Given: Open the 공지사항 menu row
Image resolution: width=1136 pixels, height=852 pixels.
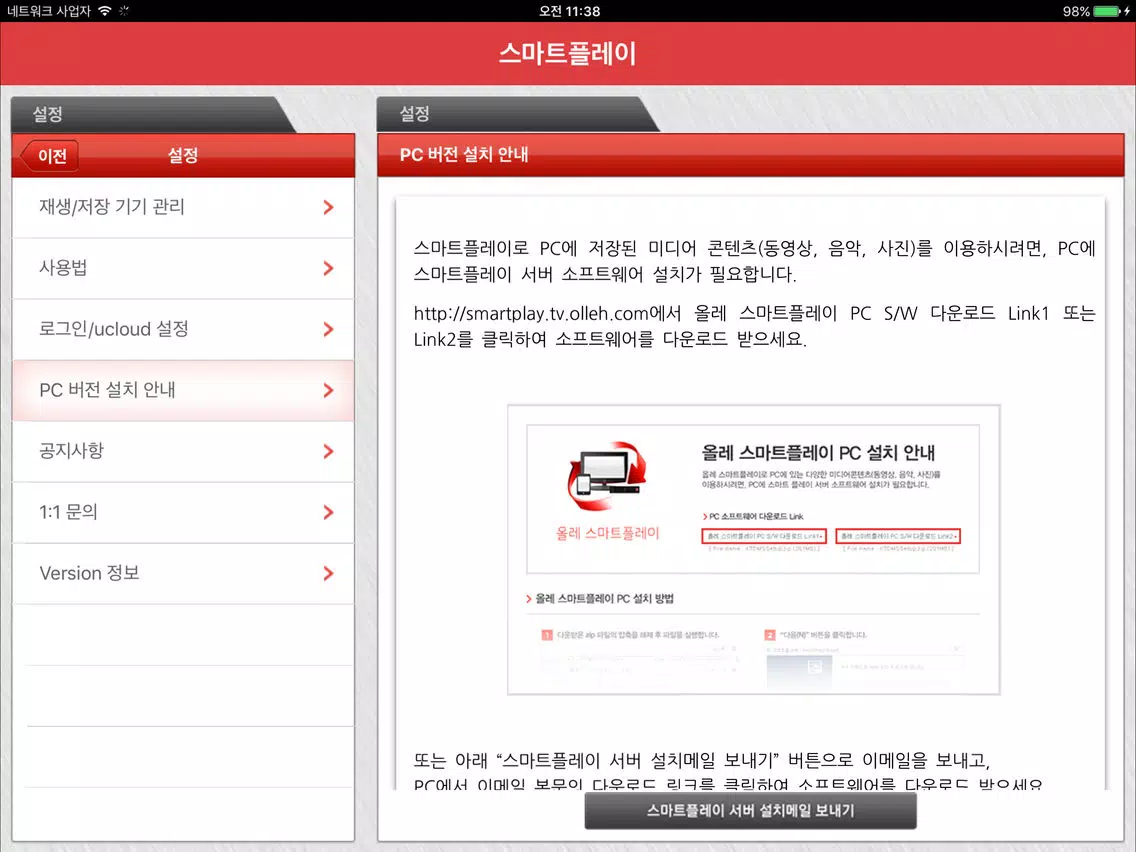Looking at the screenshot, I should (183, 451).
